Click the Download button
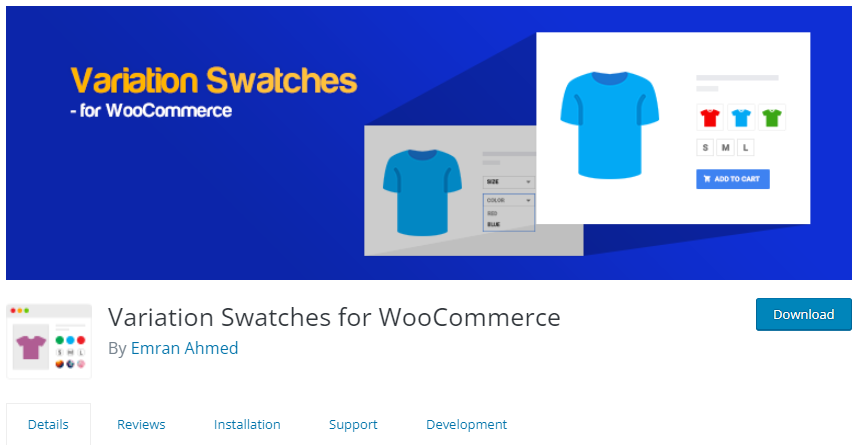 [803, 314]
